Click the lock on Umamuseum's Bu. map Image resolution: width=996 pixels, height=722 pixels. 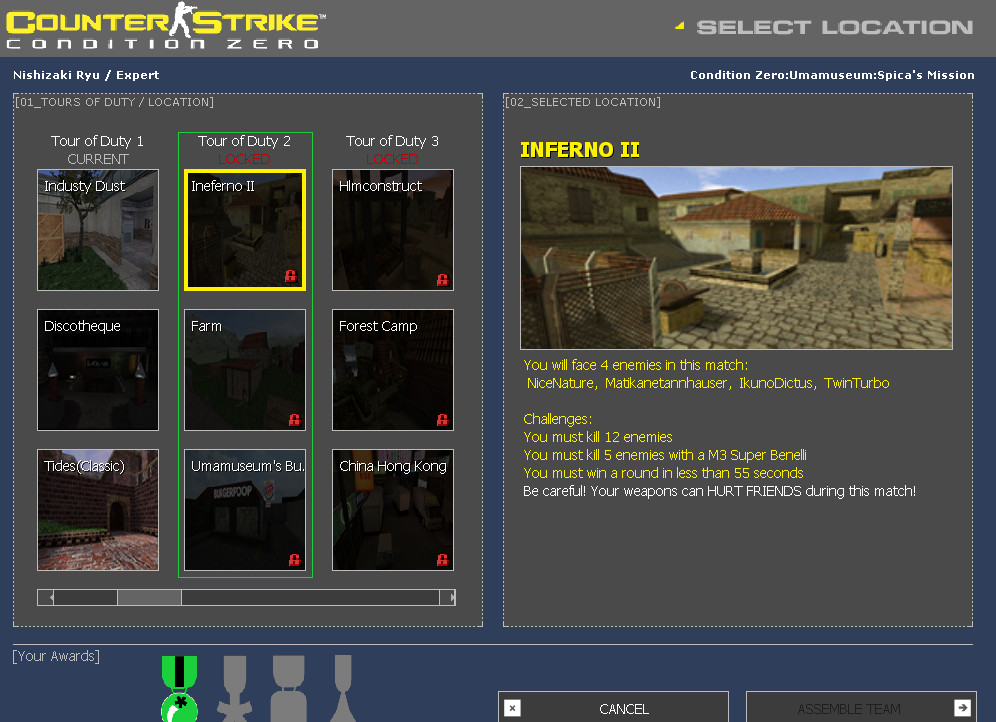pos(295,561)
